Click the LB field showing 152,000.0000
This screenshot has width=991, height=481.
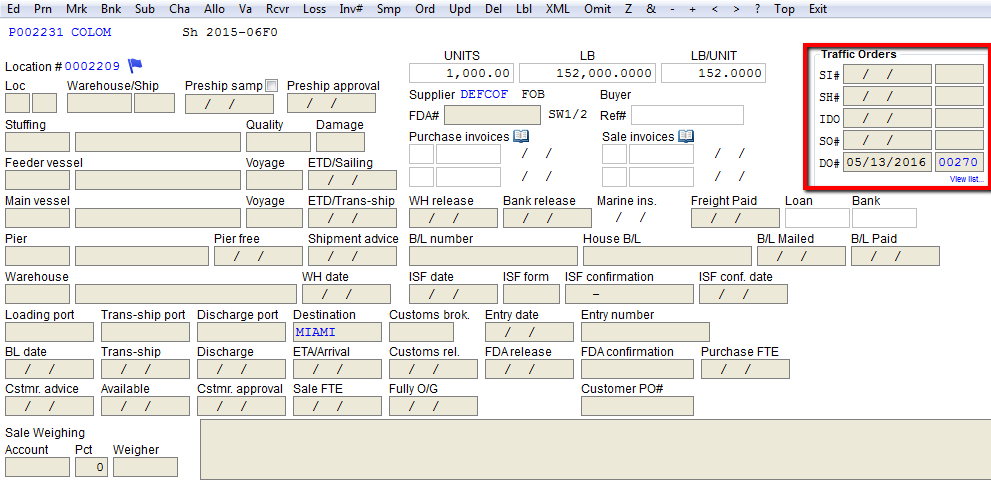click(587, 73)
